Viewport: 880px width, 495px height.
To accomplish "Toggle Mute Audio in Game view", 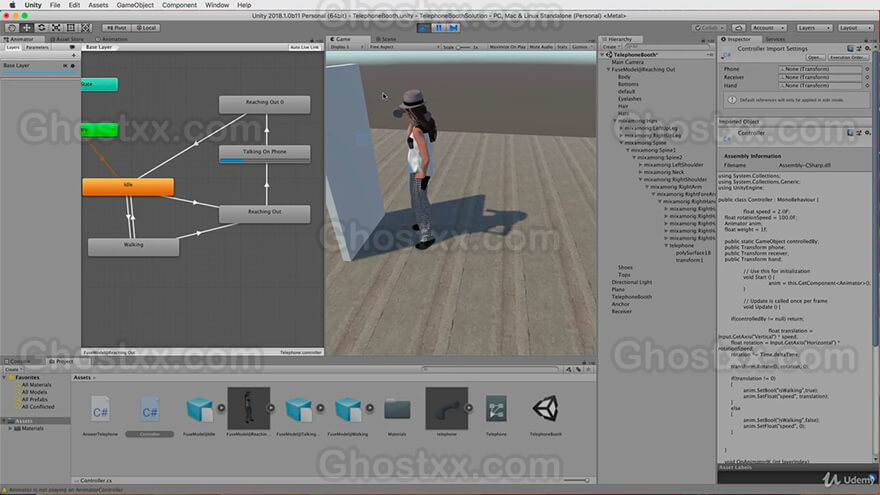I will tap(541, 47).
